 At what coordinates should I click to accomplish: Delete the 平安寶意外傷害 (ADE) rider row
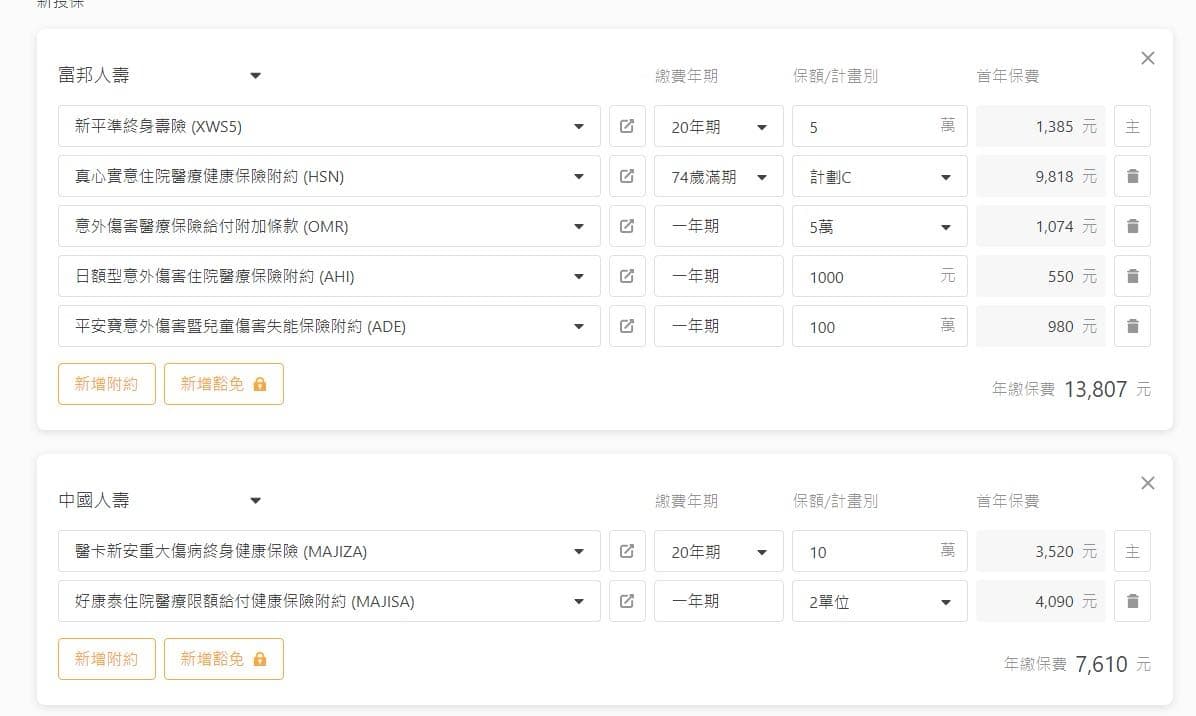tap(1132, 326)
